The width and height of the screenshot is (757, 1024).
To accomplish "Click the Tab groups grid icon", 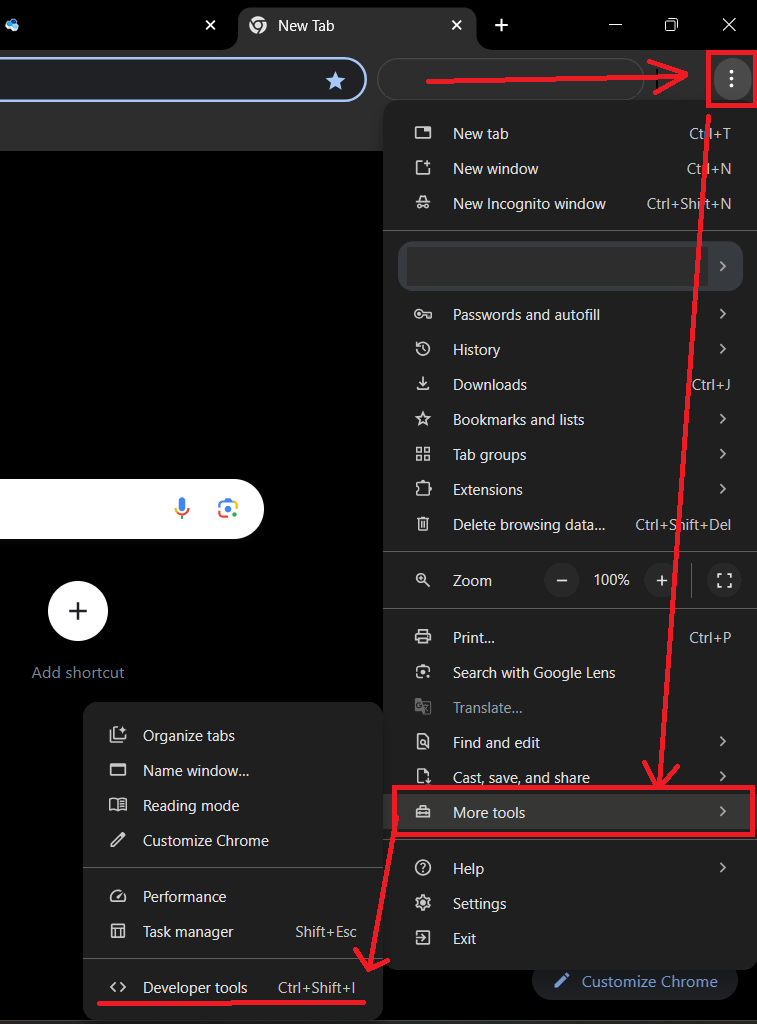I will (423, 454).
